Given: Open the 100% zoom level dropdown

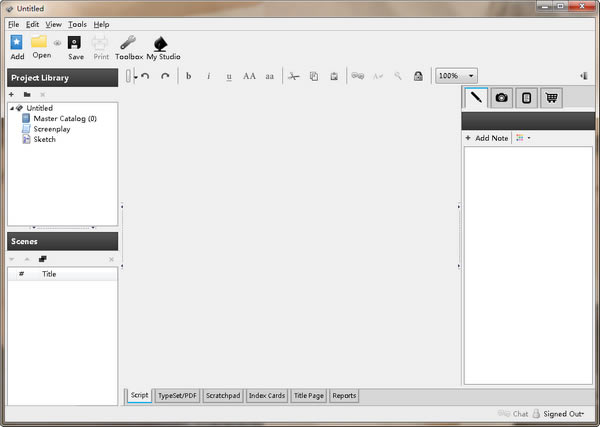Looking at the screenshot, I should point(456,76).
